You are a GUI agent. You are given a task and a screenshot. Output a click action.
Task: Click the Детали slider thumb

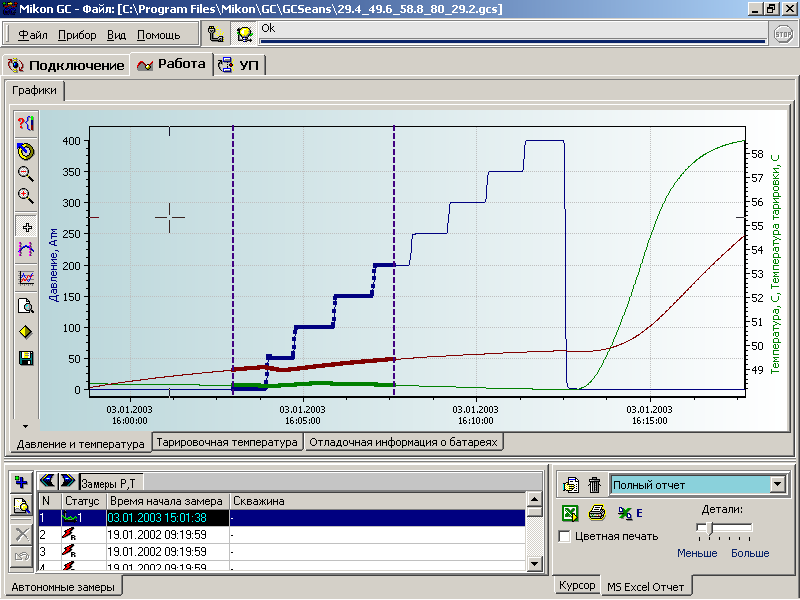(x=708, y=527)
